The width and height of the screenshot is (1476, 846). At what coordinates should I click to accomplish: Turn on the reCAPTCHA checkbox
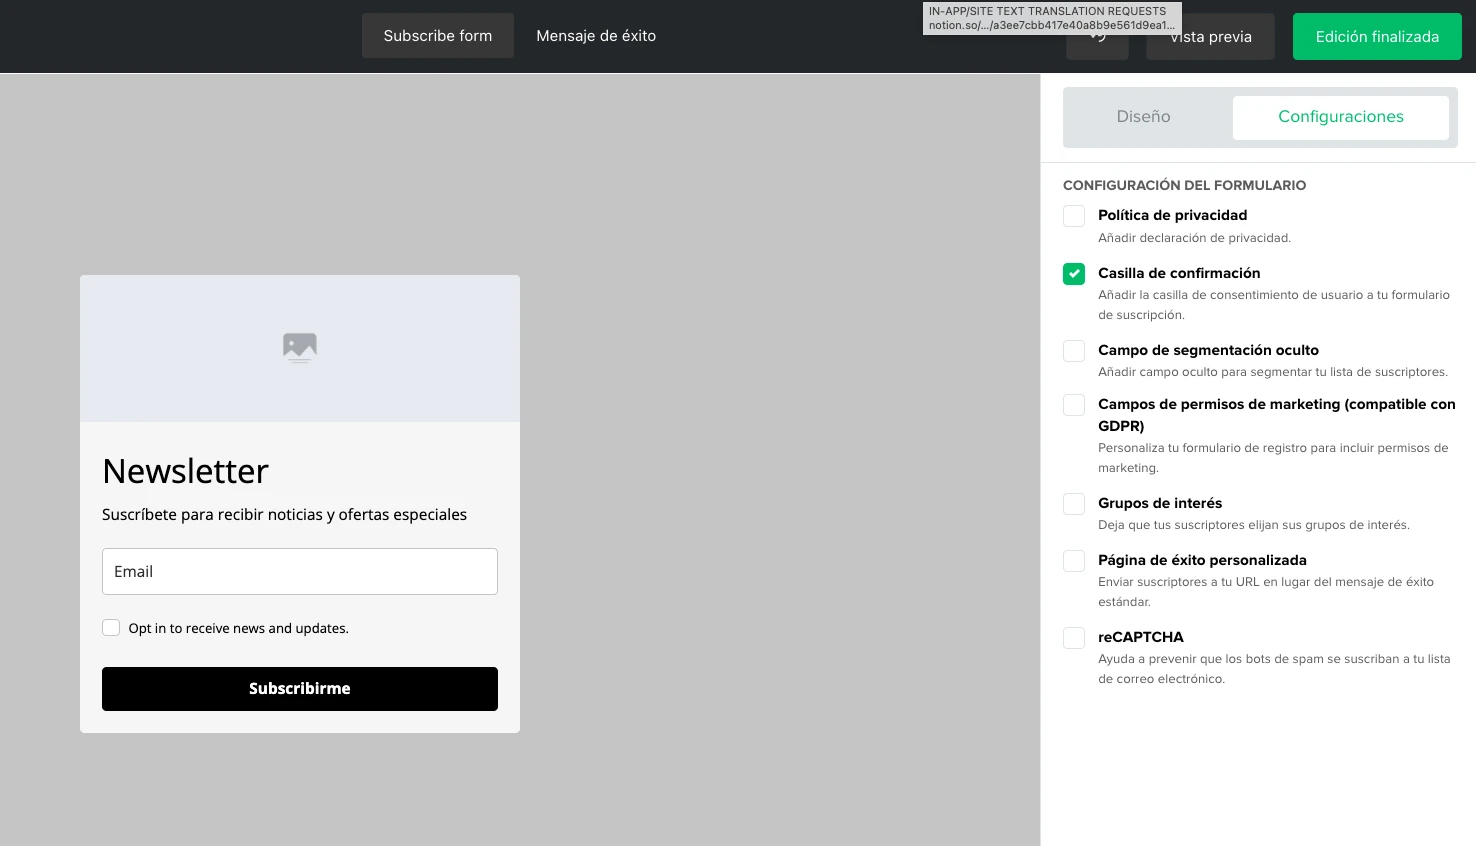click(x=1074, y=638)
